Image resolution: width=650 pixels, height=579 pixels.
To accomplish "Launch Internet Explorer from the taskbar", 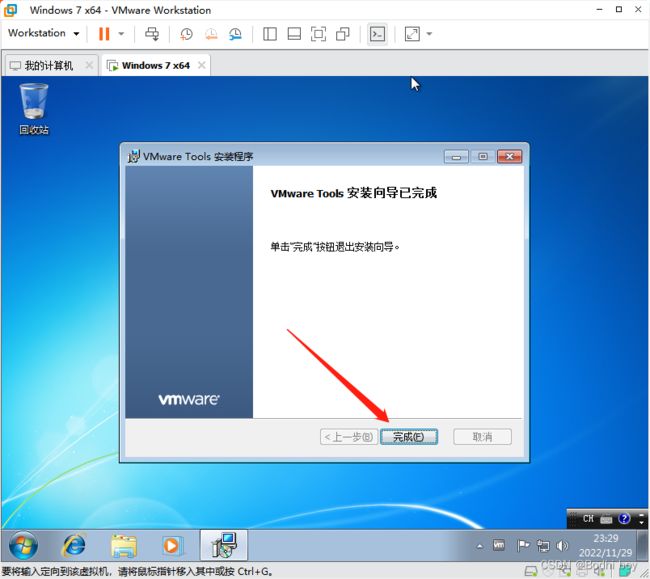I will pos(74,545).
